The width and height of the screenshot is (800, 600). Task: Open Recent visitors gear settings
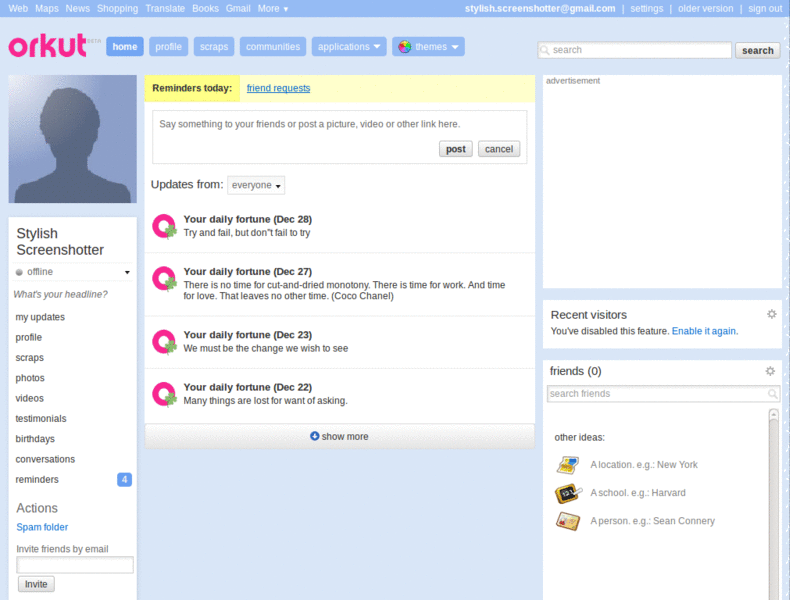pos(771,314)
